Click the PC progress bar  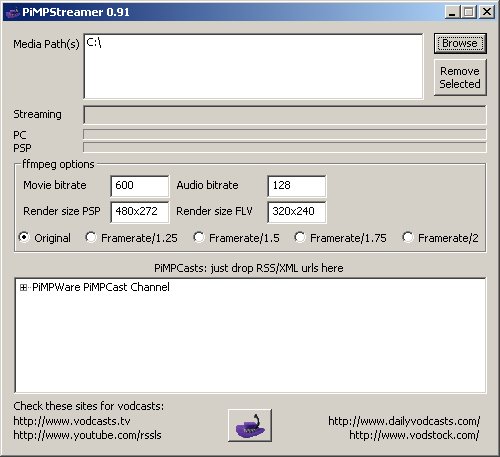(x=285, y=134)
